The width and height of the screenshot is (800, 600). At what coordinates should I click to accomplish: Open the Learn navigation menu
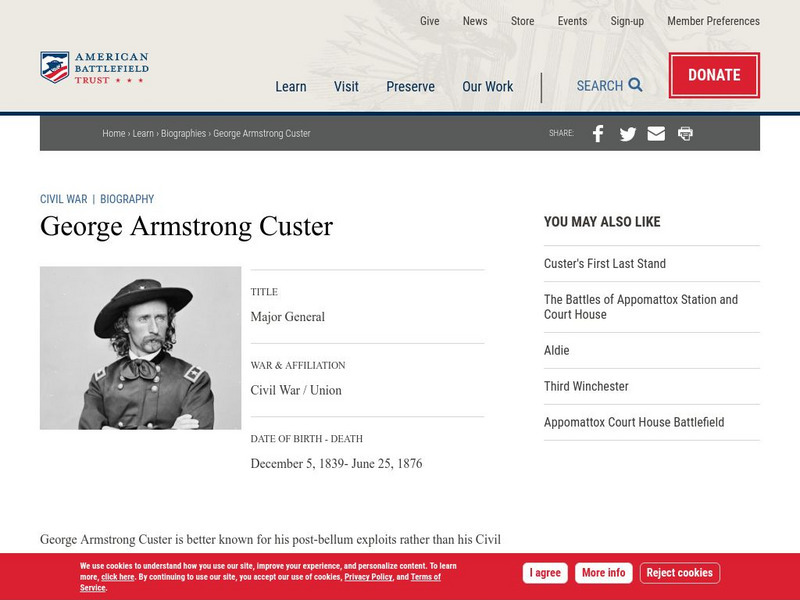[291, 87]
